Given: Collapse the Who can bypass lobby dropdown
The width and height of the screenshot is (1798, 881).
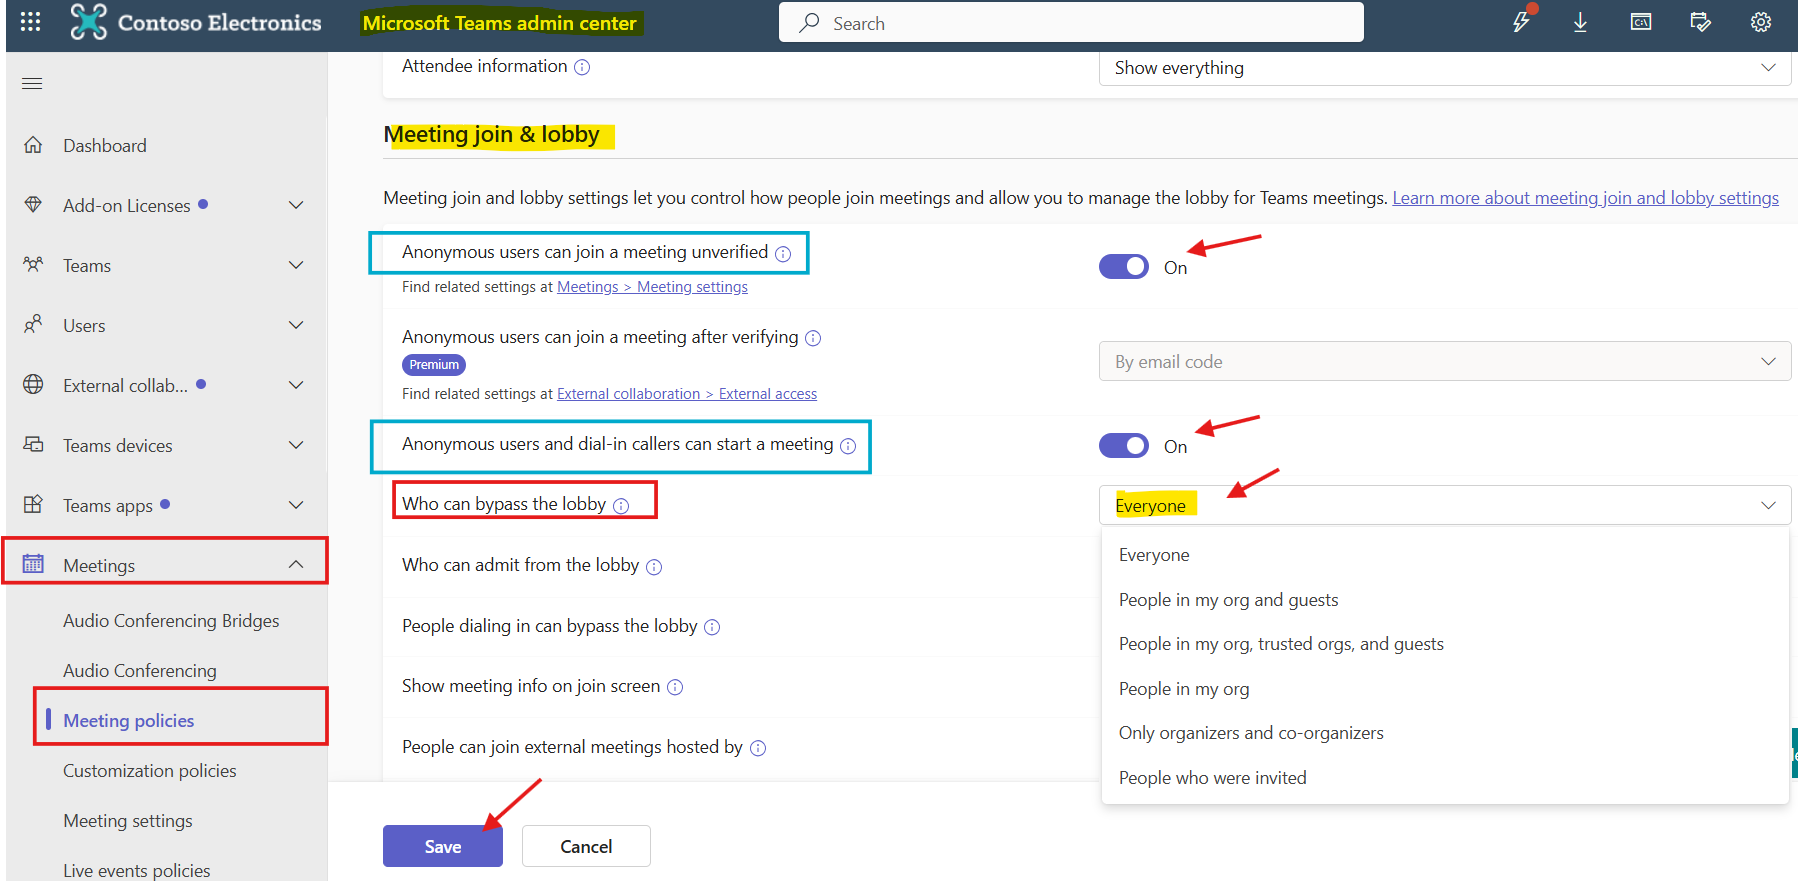Looking at the screenshot, I should click(1445, 505).
